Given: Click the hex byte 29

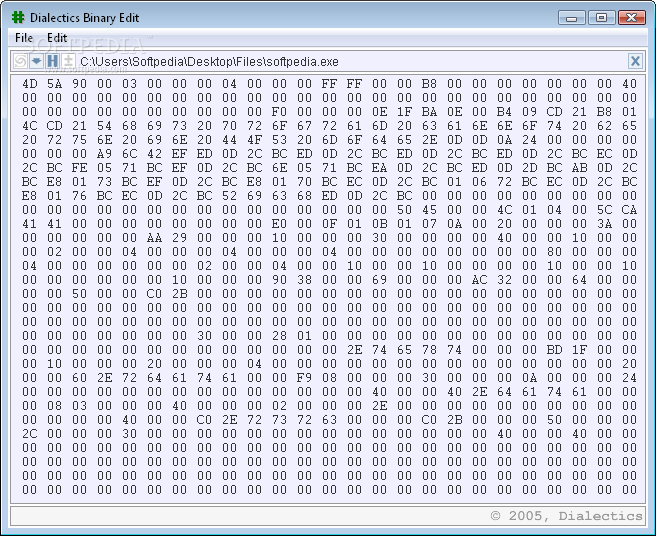Looking at the screenshot, I should coord(179,238).
